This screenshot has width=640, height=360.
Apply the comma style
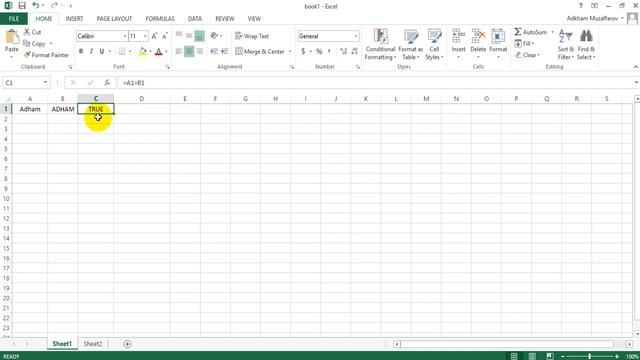tap(329, 51)
